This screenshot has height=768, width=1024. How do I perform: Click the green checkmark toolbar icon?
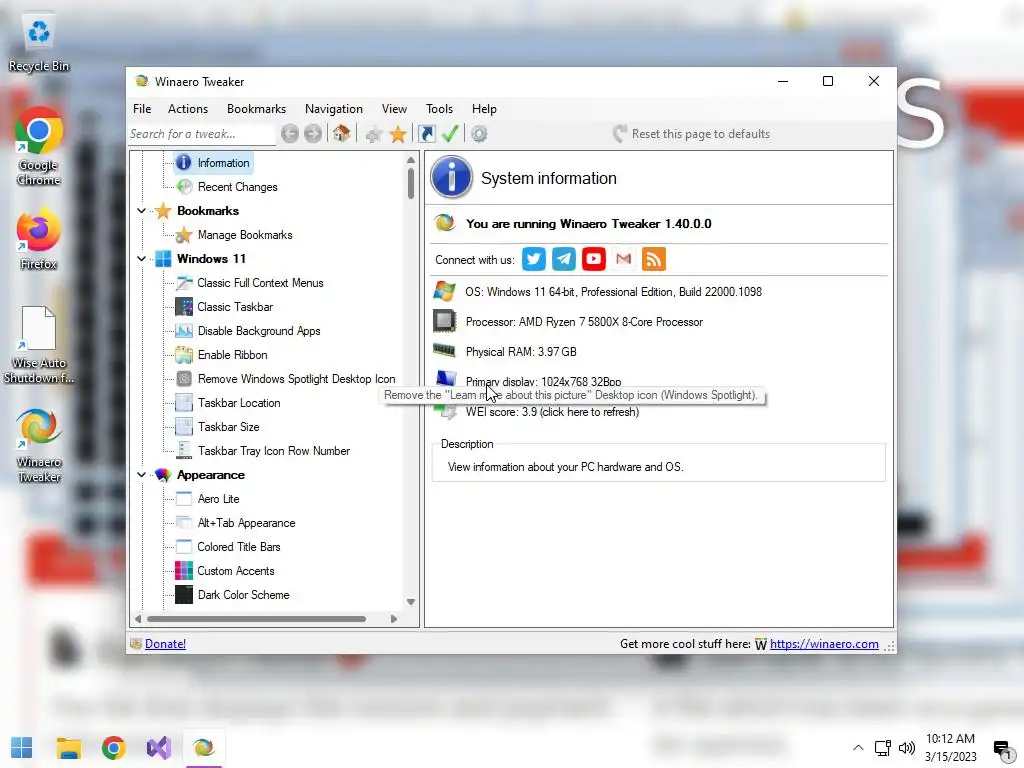[x=450, y=134]
